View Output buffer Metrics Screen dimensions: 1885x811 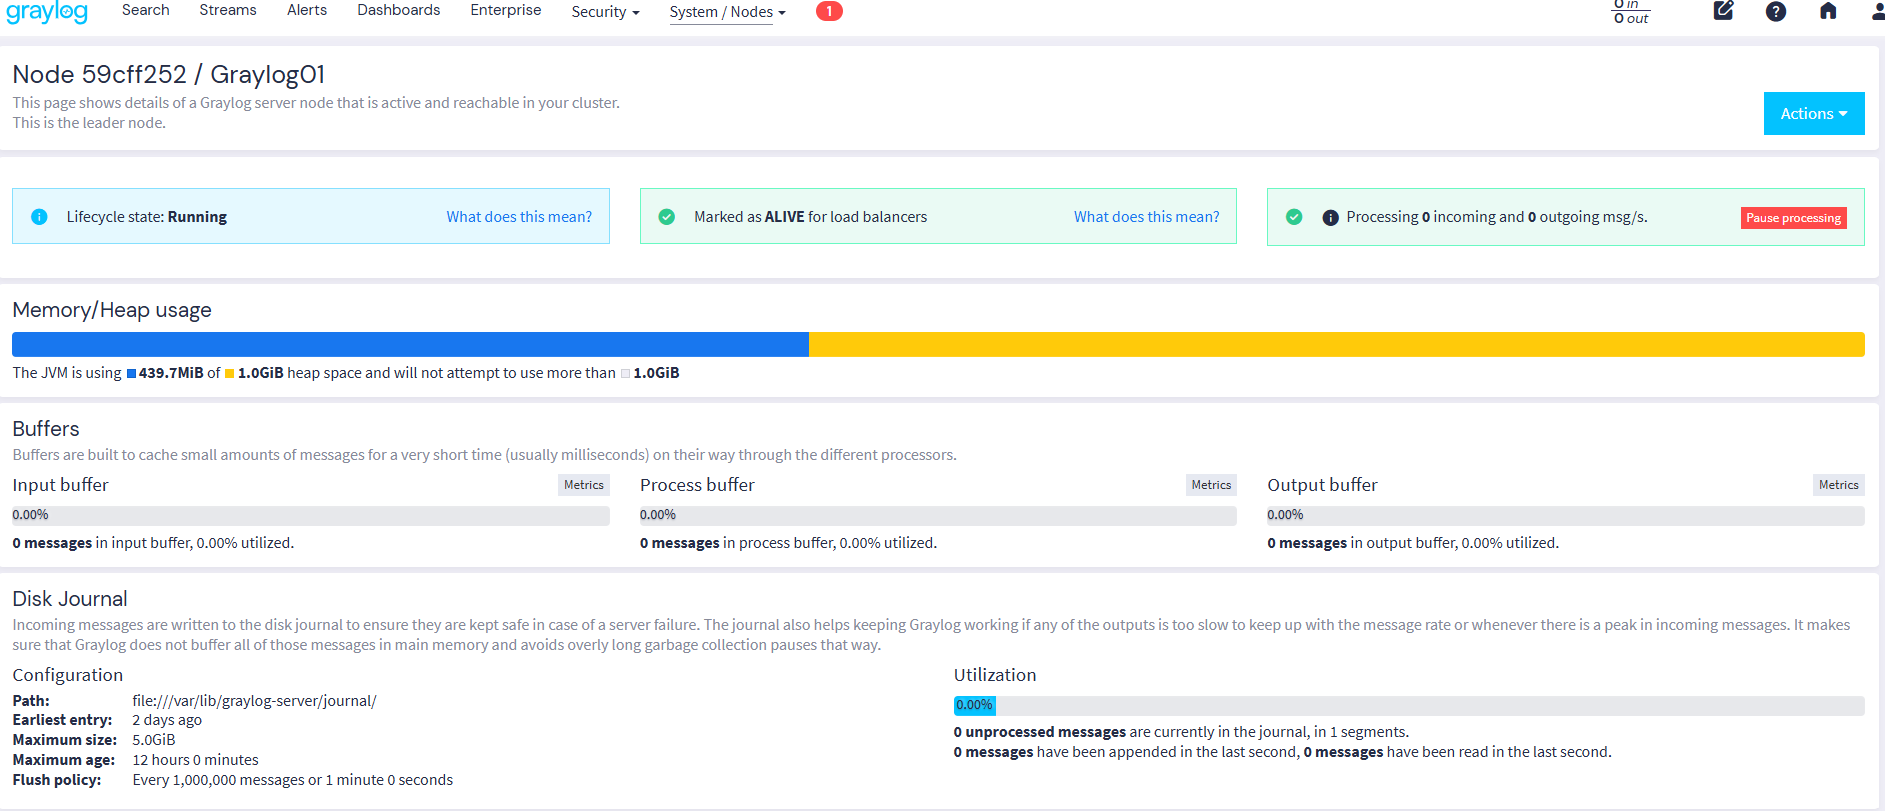click(1838, 485)
